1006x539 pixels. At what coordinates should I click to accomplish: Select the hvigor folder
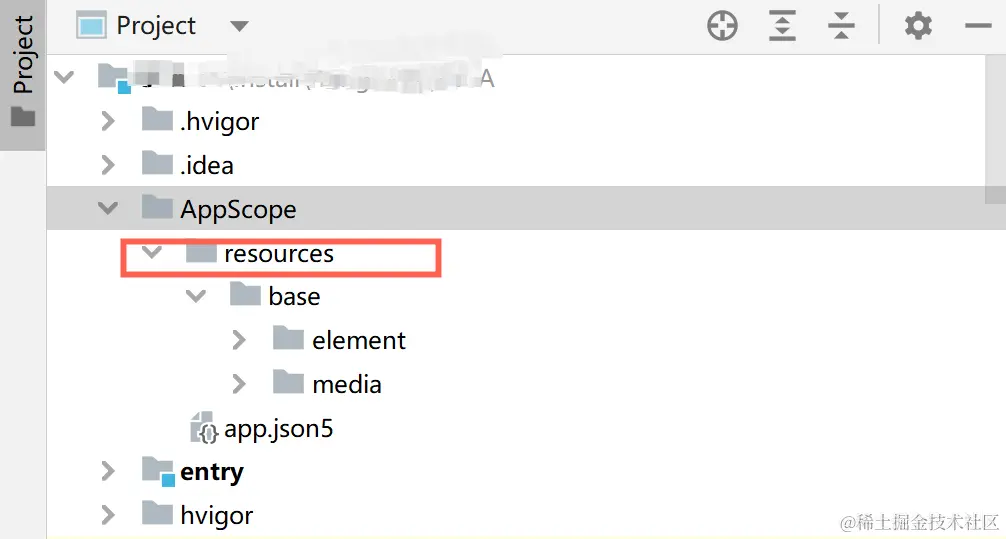click(216, 515)
